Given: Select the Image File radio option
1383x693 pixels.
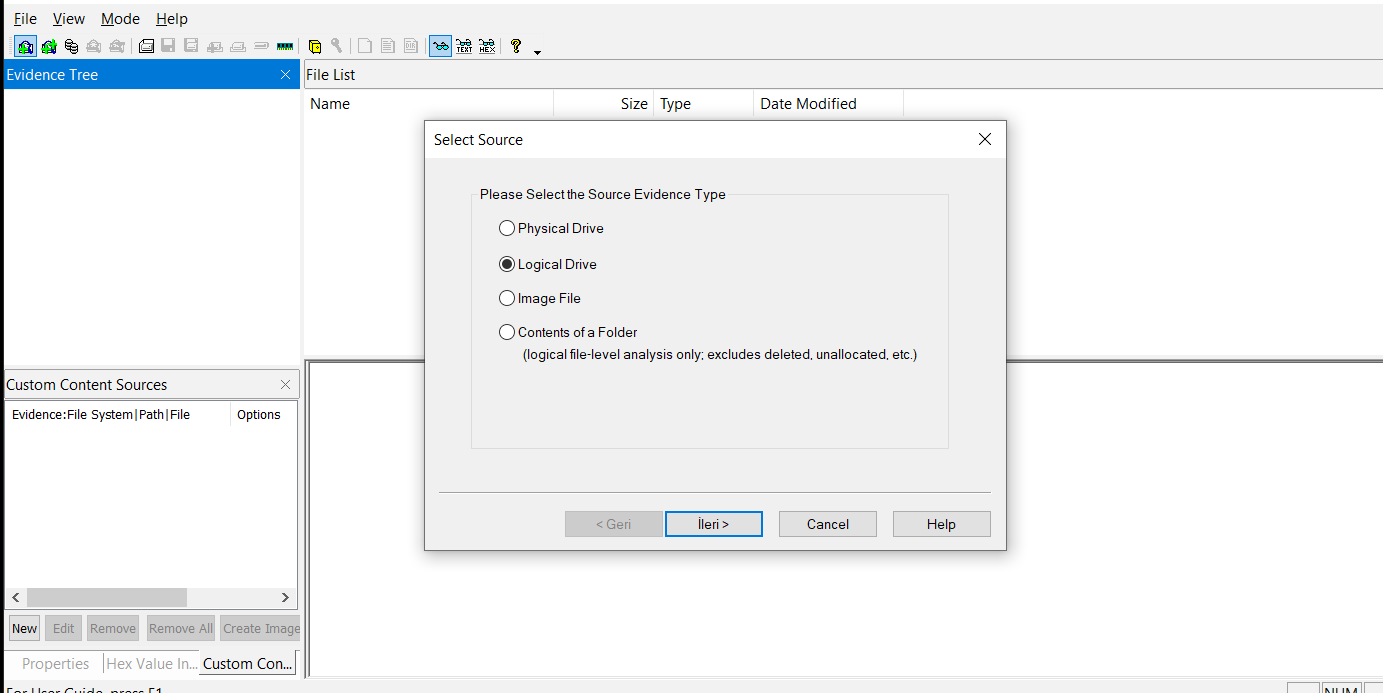Looking at the screenshot, I should [x=507, y=298].
